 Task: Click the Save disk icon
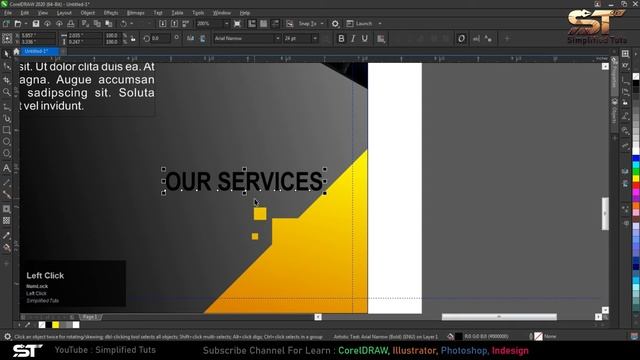click(x=36, y=24)
